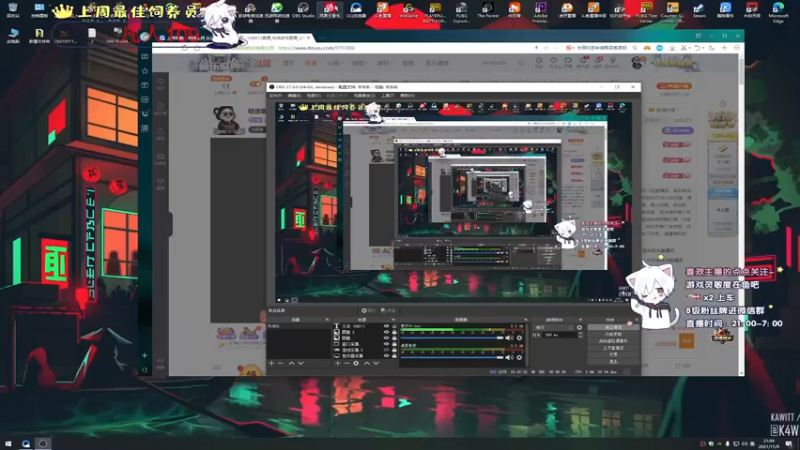
Task: Click 启动虚拟摄像机 button in OBS
Action: click(x=614, y=341)
